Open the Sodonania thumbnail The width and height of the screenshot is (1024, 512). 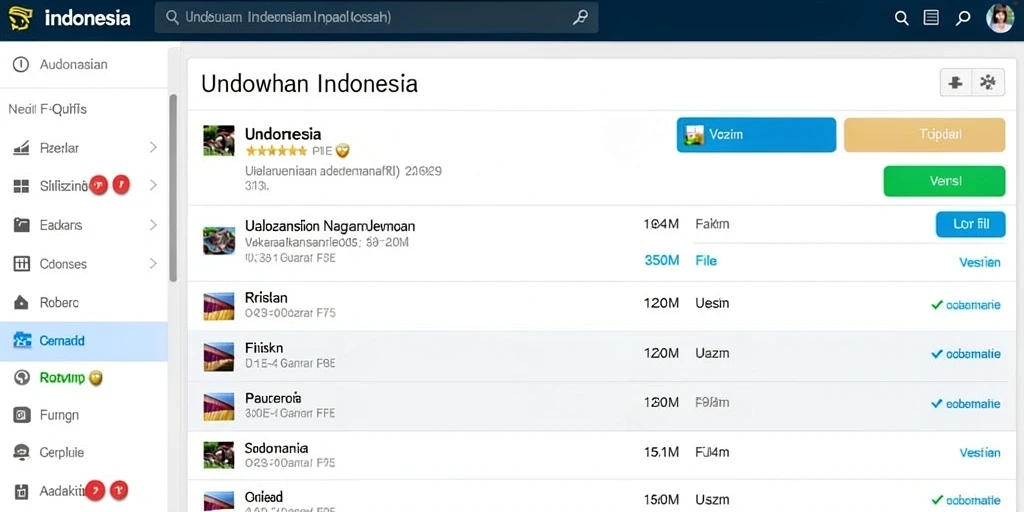(x=219, y=455)
